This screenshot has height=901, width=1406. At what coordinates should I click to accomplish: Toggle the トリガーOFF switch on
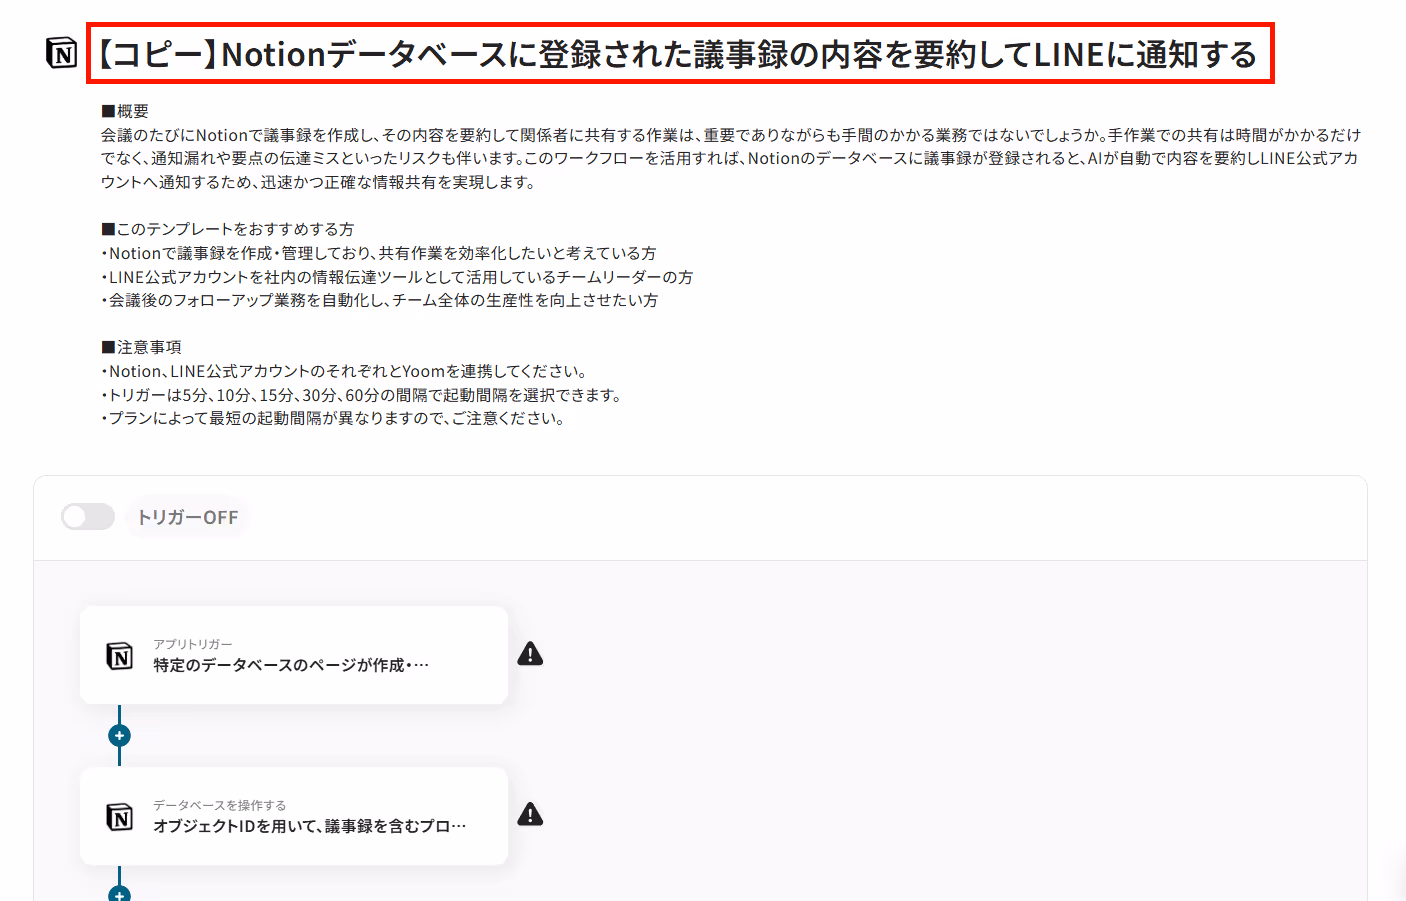click(x=88, y=517)
